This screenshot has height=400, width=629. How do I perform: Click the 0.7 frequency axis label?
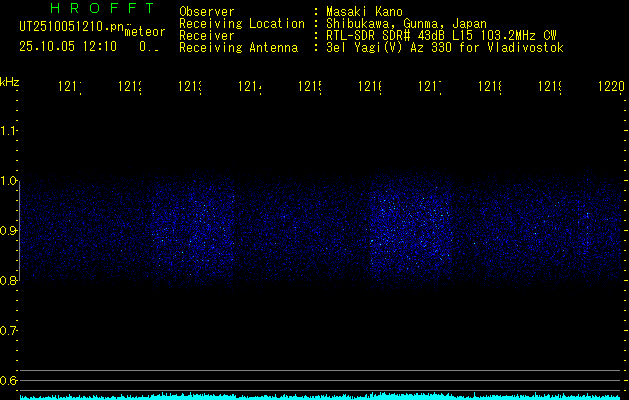[x=8, y=331]
